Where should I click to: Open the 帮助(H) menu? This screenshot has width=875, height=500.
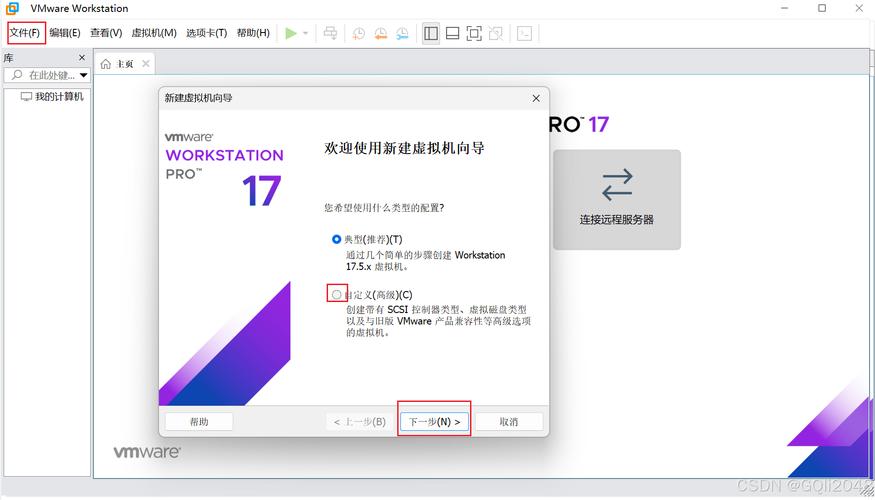[253, 33]
